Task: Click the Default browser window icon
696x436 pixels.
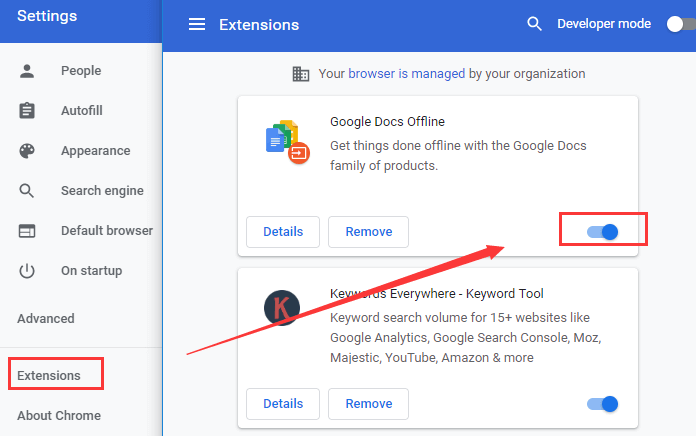Action: (x=27, y=231)
